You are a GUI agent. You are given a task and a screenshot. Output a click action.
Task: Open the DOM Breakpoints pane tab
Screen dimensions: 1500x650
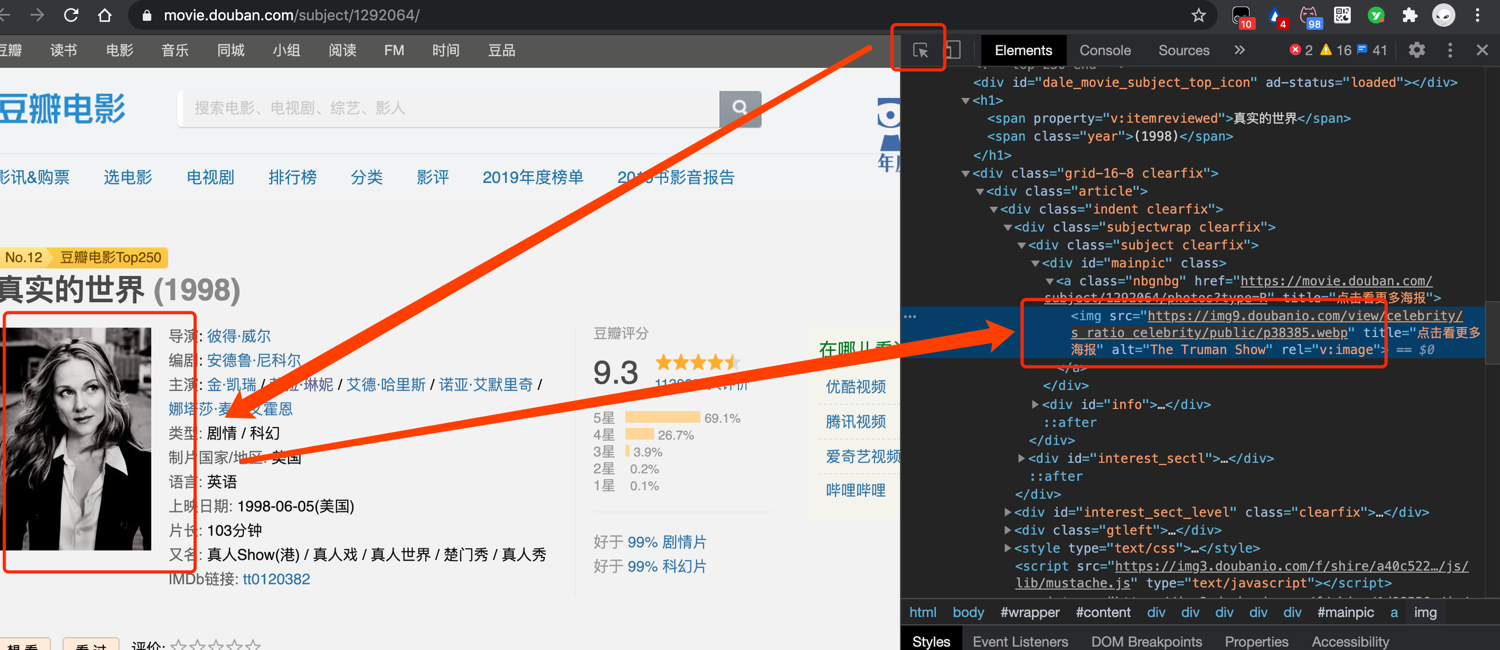click(1146, 641)
